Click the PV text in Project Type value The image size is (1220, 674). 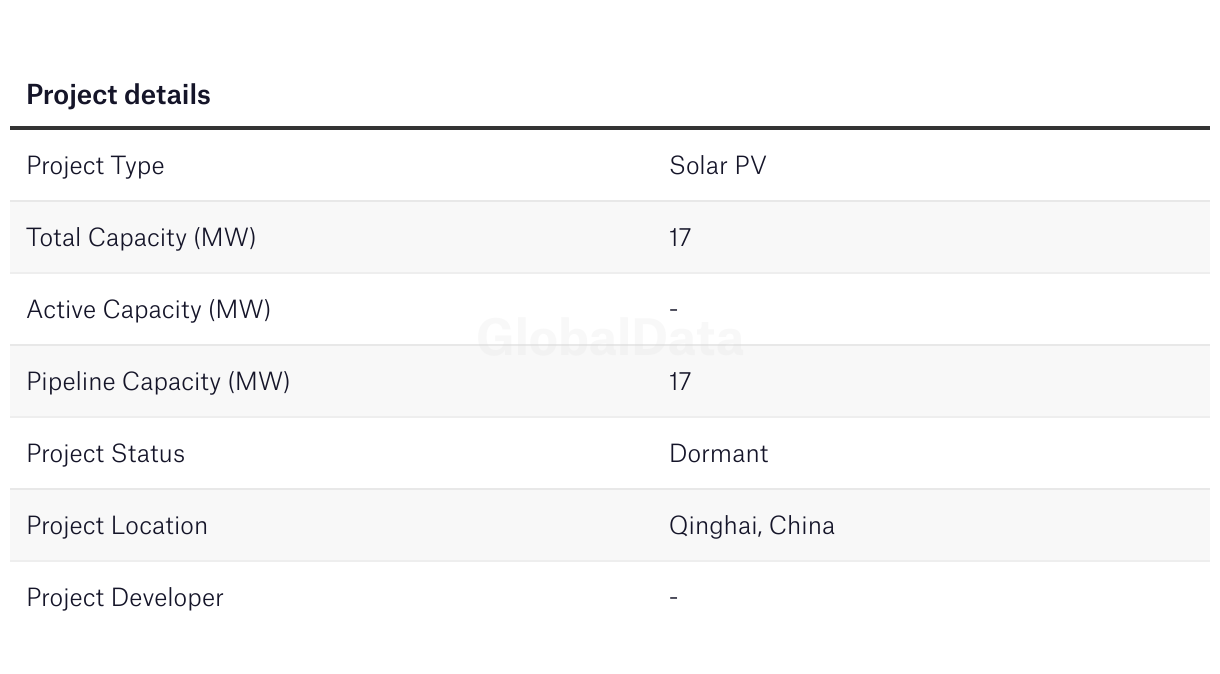[x=750, y=165]
